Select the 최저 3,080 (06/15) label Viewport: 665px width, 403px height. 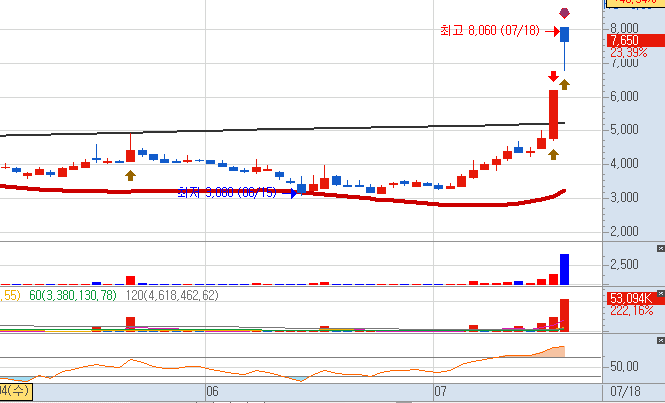[227, 192]
